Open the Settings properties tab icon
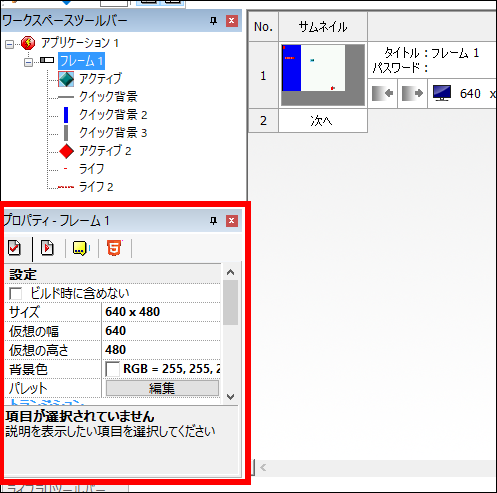The height and width of the screenshot is (493, 497). click(15, 248)
